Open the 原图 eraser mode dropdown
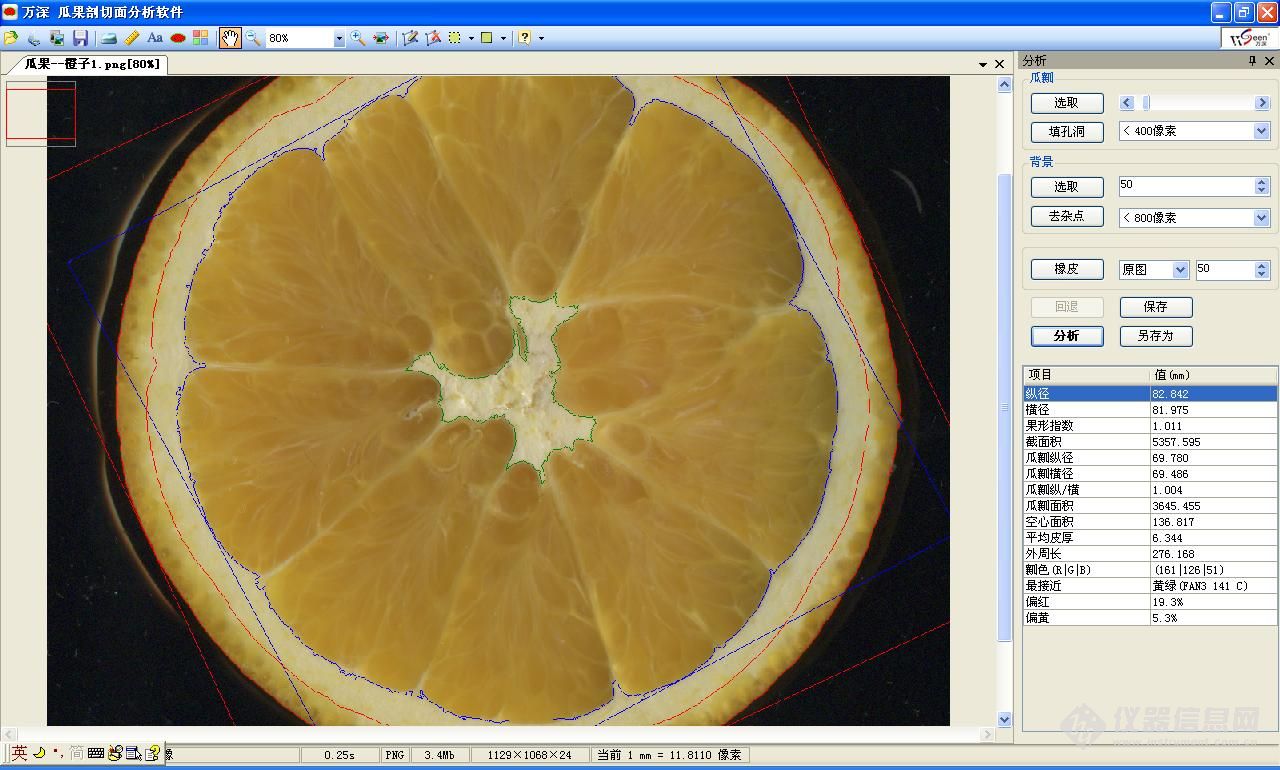 pos(1180,270)
